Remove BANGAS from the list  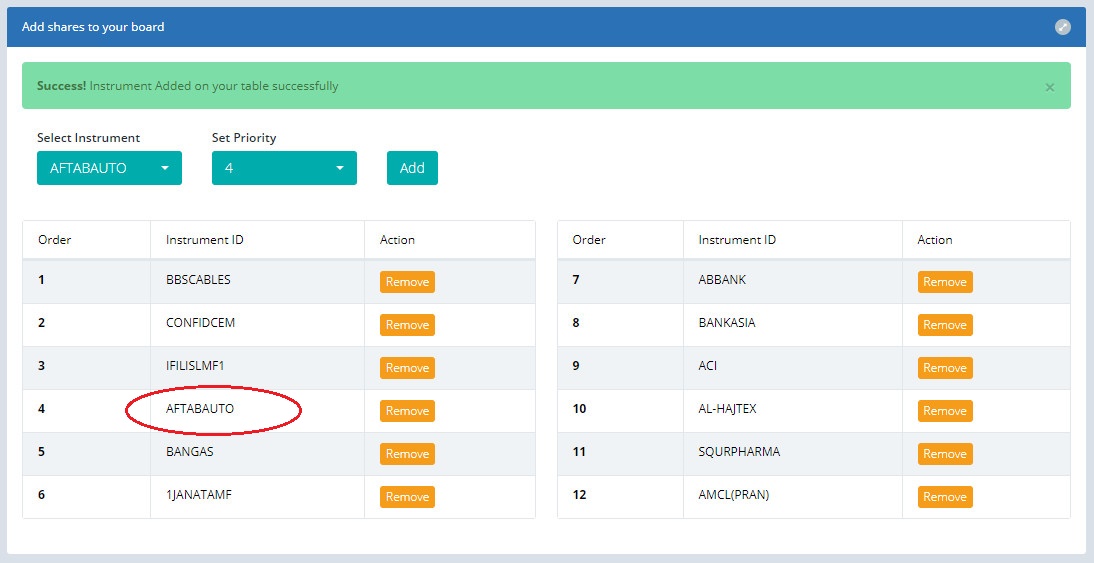407,454
